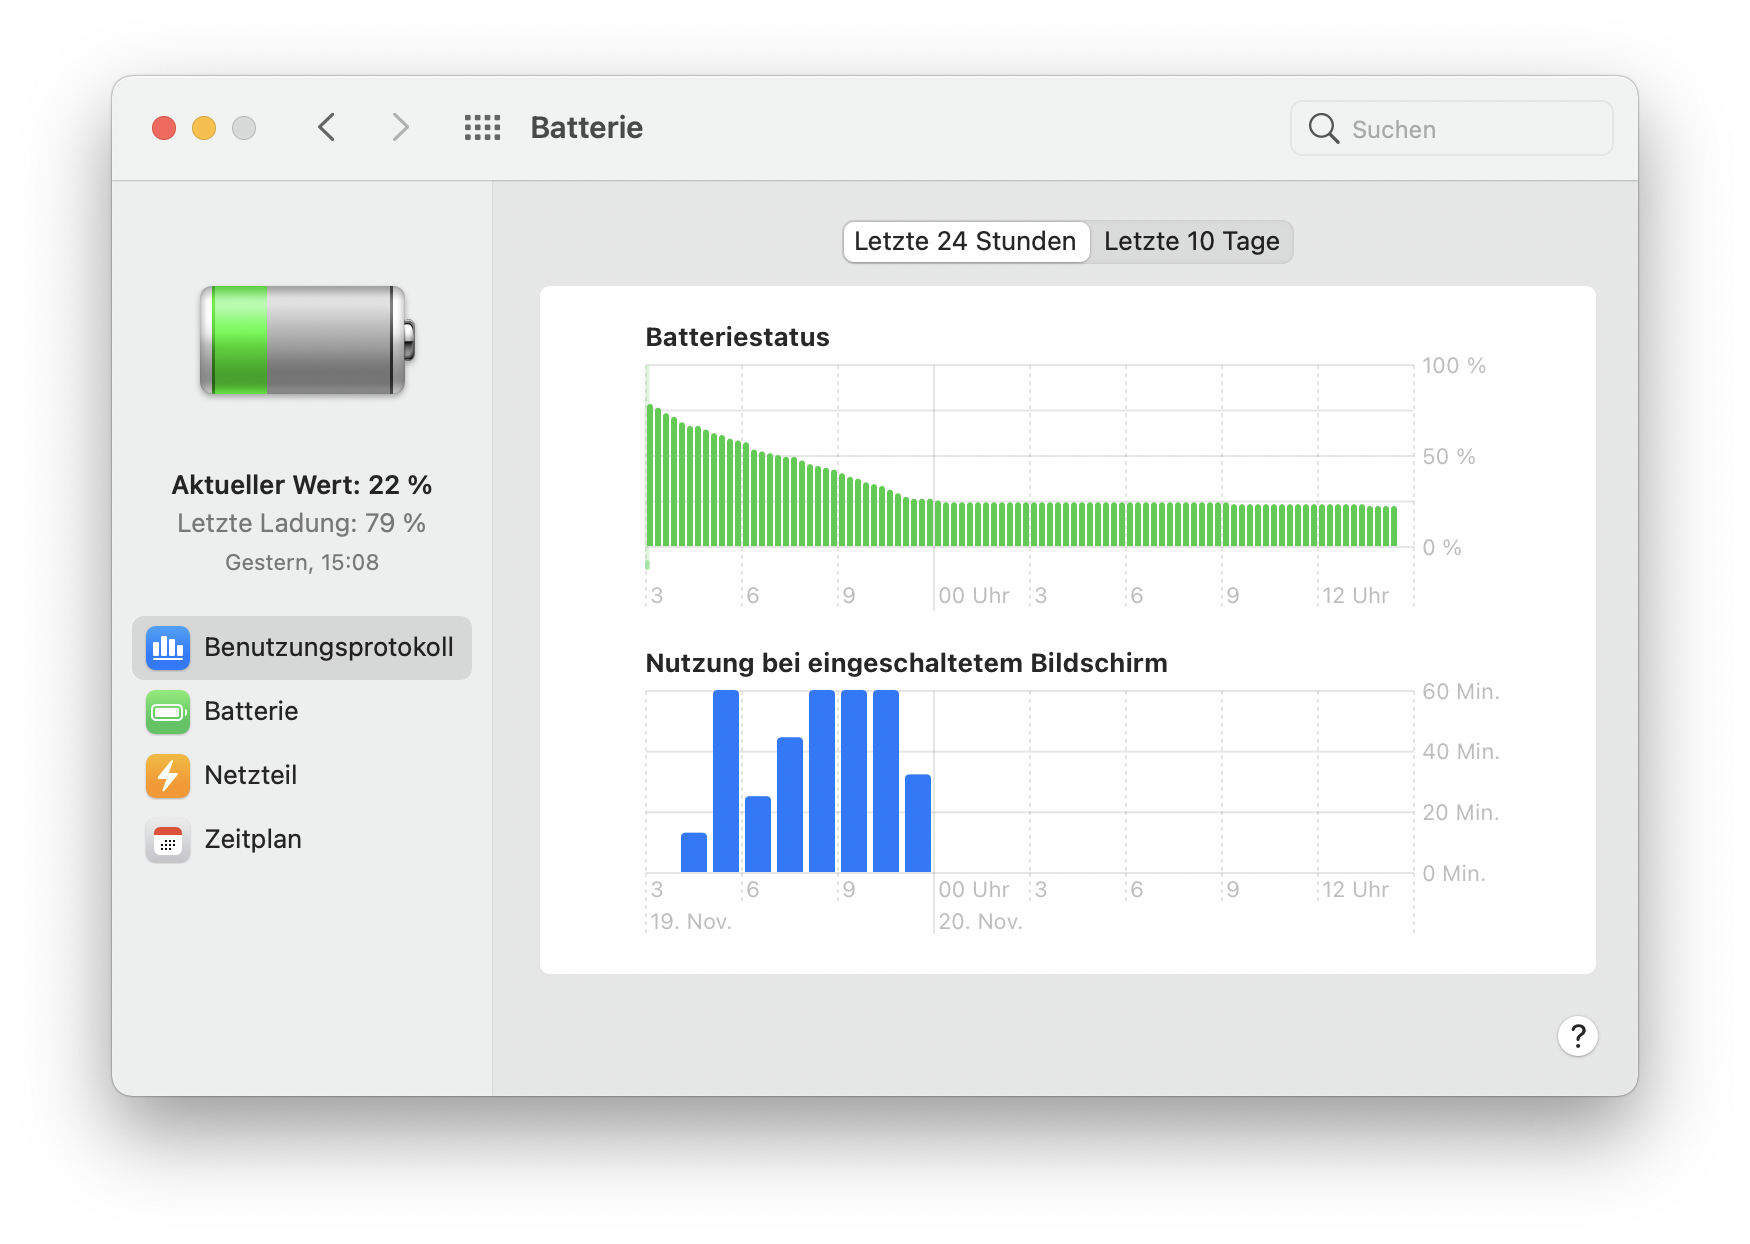Select Benutzungsprotokoll in the sidebar
Image resolution: width=1750 pixels, height=1244 pixels.
(302, 648)
